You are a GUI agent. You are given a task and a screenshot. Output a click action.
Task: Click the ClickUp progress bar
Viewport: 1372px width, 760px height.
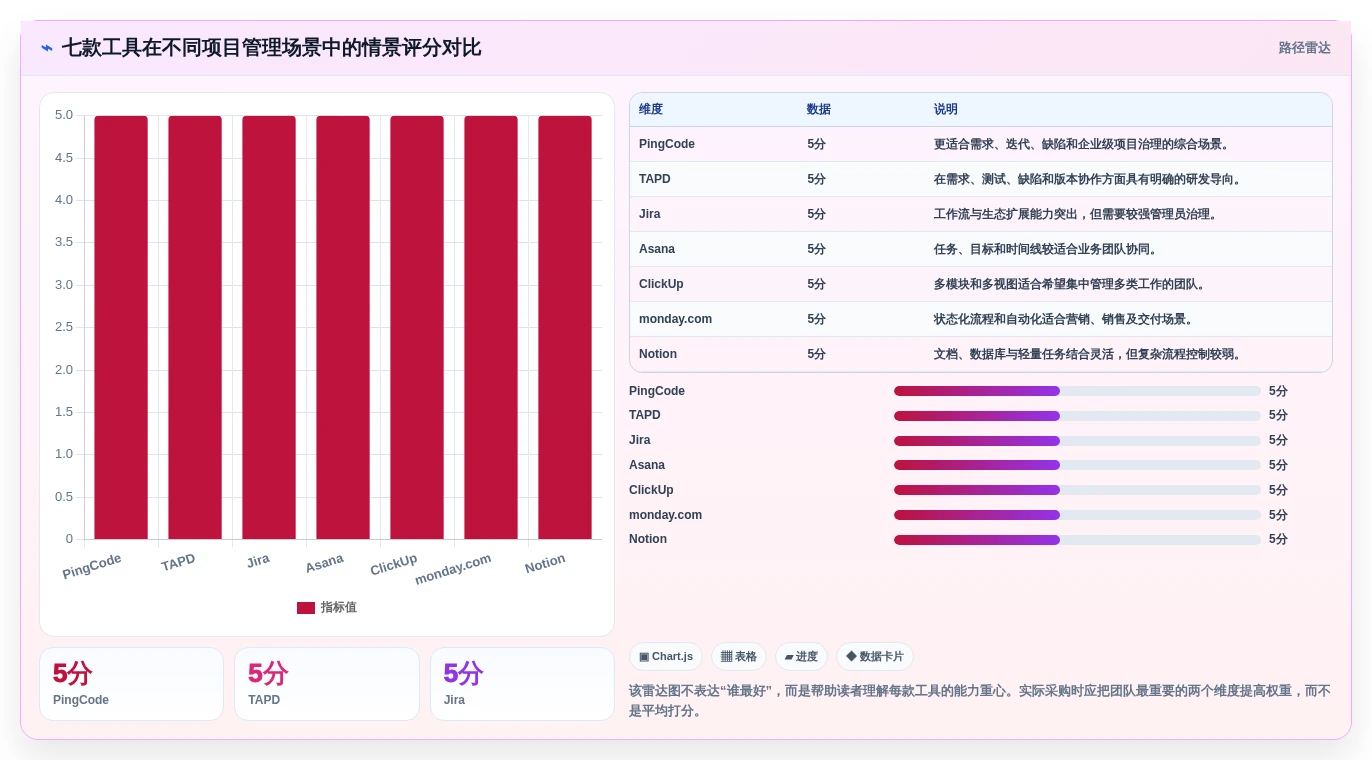(x=1077, y=490)
